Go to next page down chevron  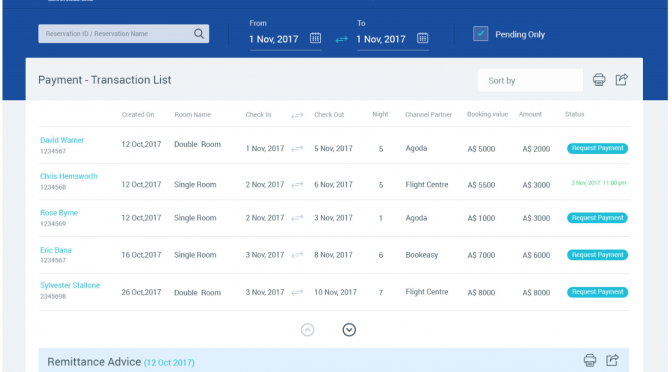pyautogui.click(x=349, y=330)
